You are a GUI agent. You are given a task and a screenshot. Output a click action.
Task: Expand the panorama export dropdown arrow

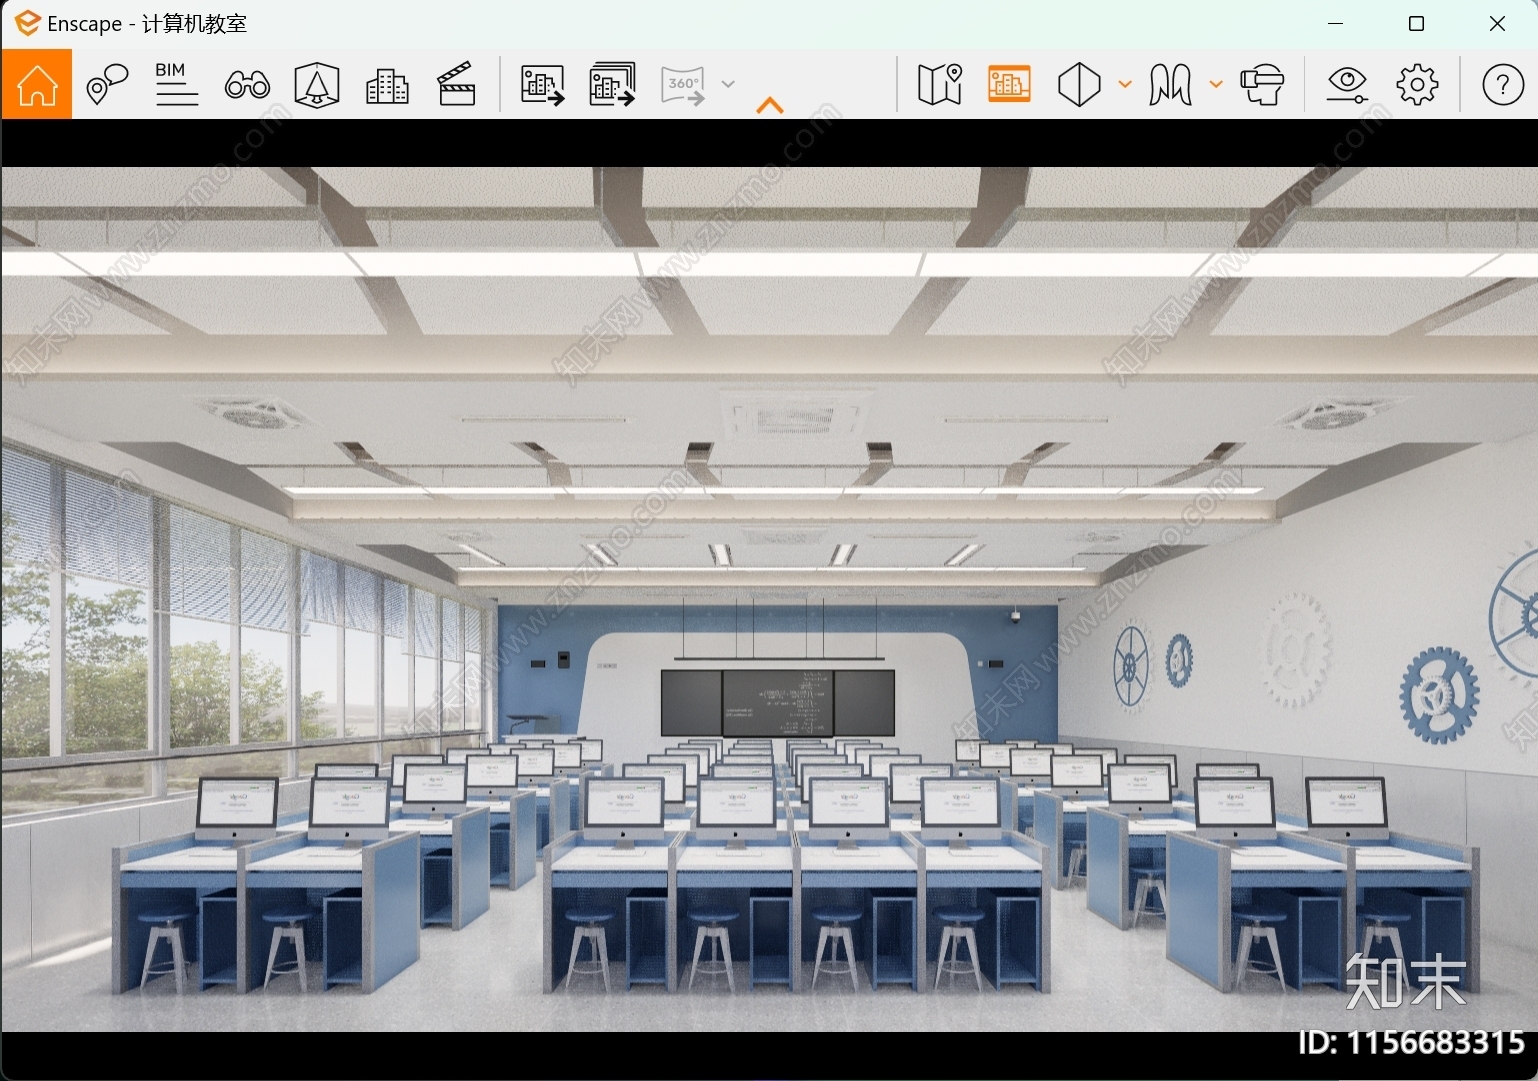(x=728, y=84)
